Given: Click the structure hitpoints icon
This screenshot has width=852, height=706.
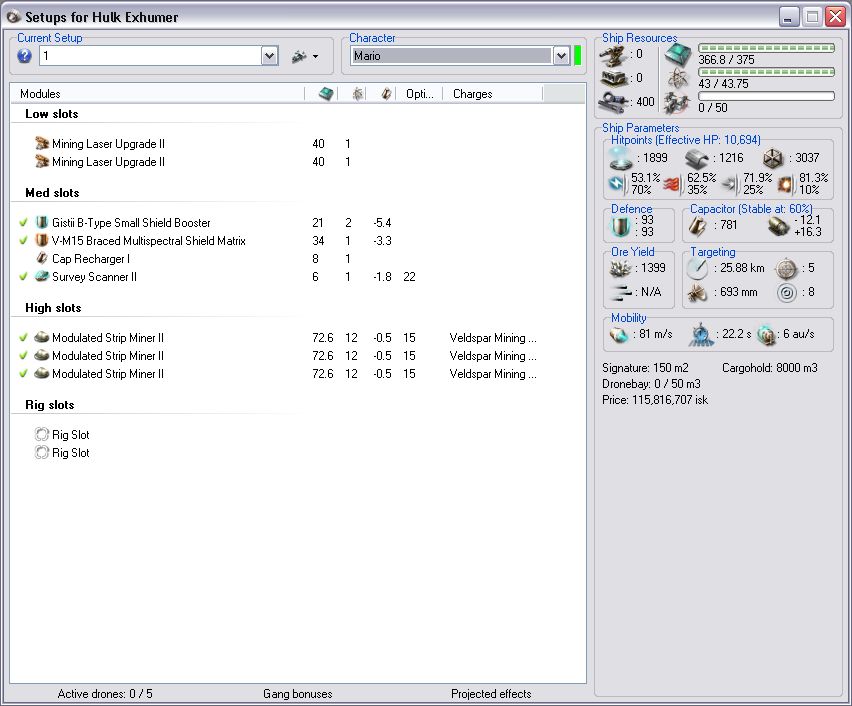Looking at the screenshot, I should tap(773, 159).
